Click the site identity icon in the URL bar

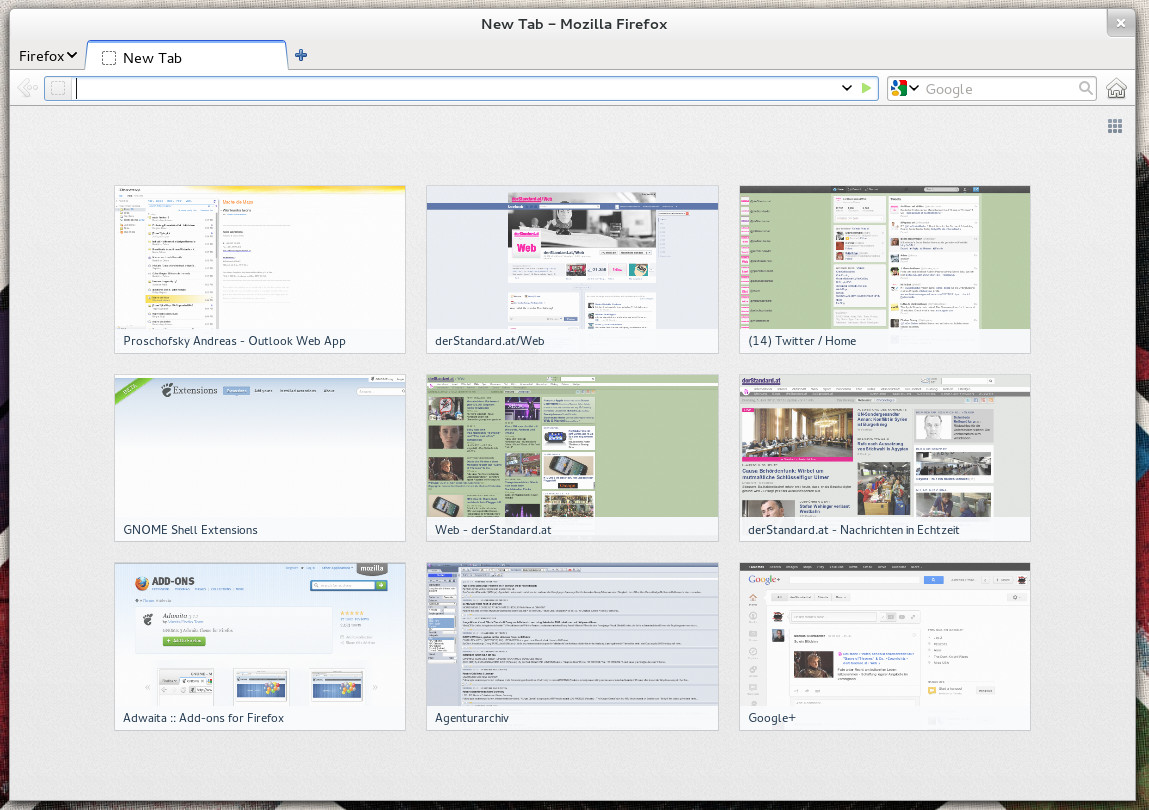coord(59,89)
